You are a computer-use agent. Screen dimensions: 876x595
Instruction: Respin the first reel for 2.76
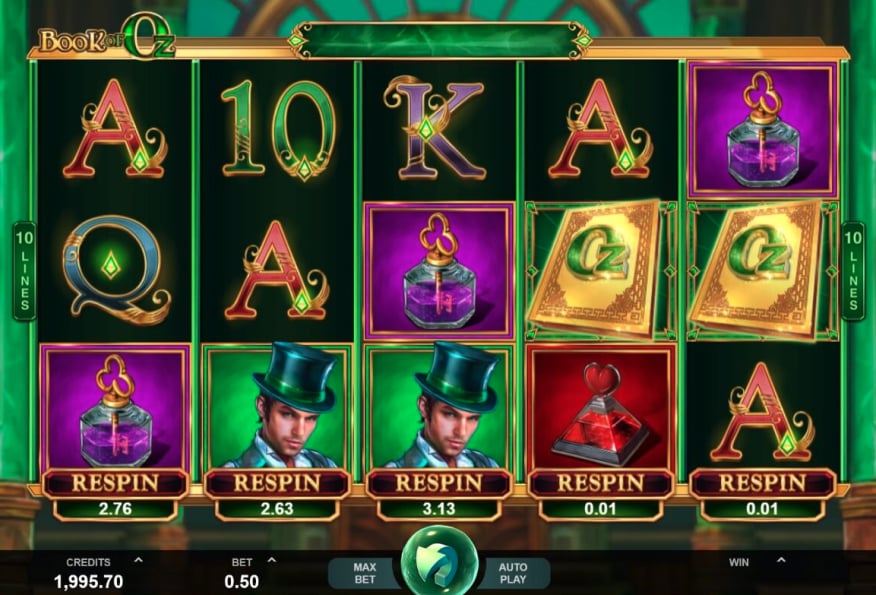(116, 483)
